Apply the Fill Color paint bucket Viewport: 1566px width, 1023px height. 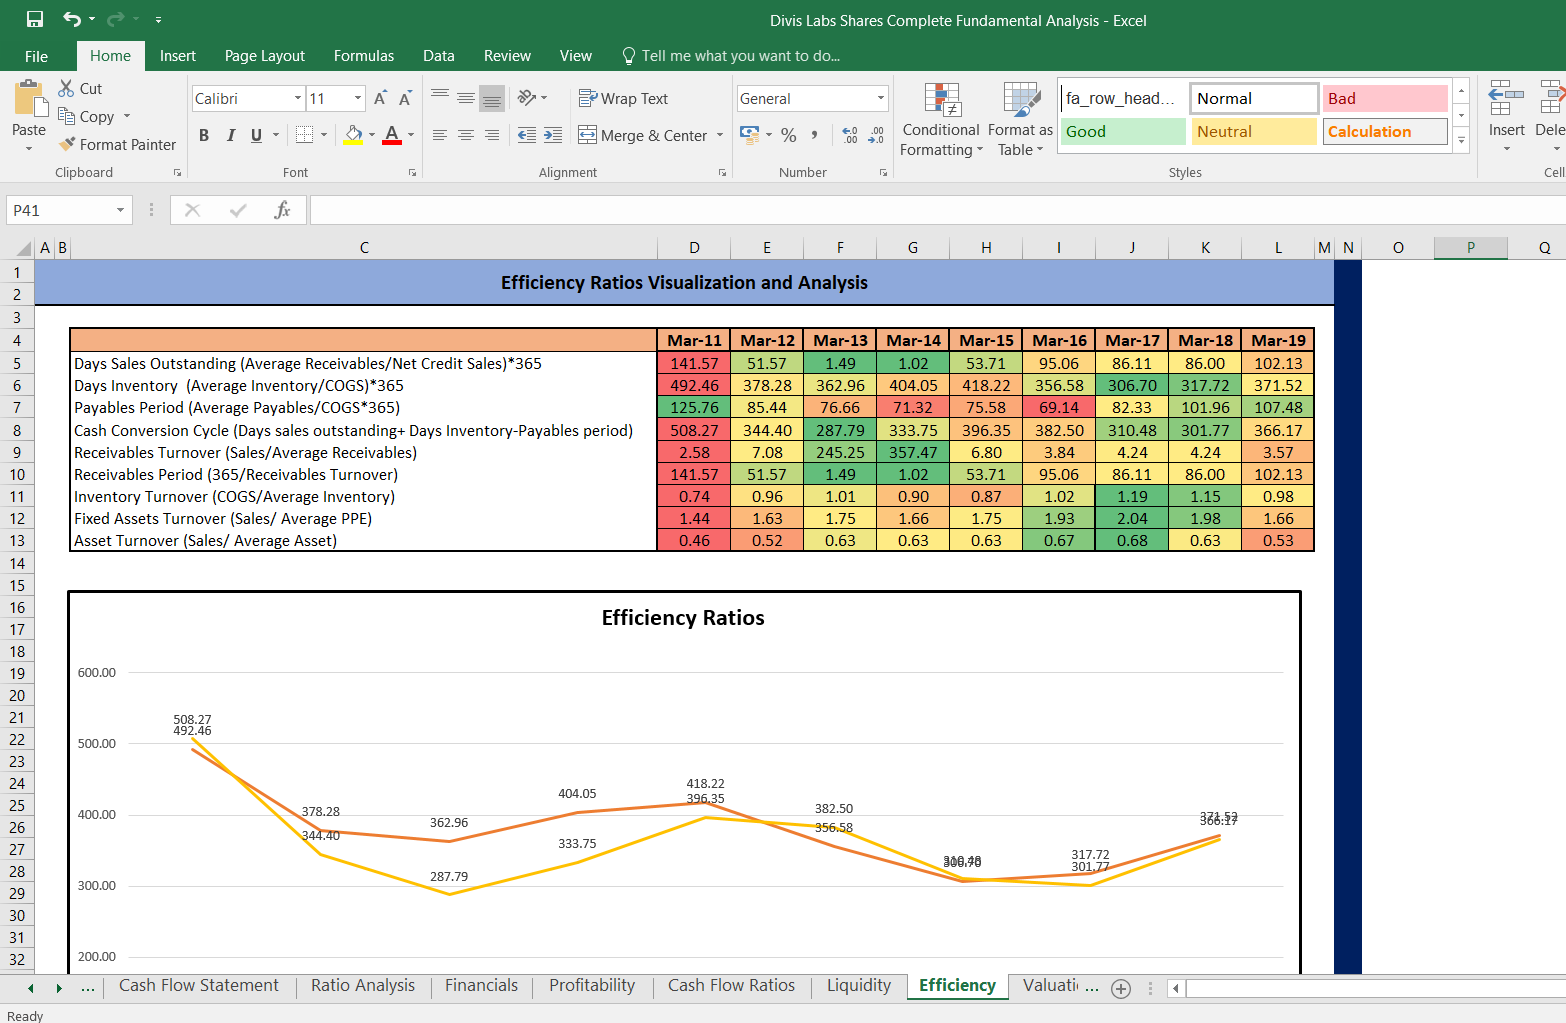click(x=353, y=135)
